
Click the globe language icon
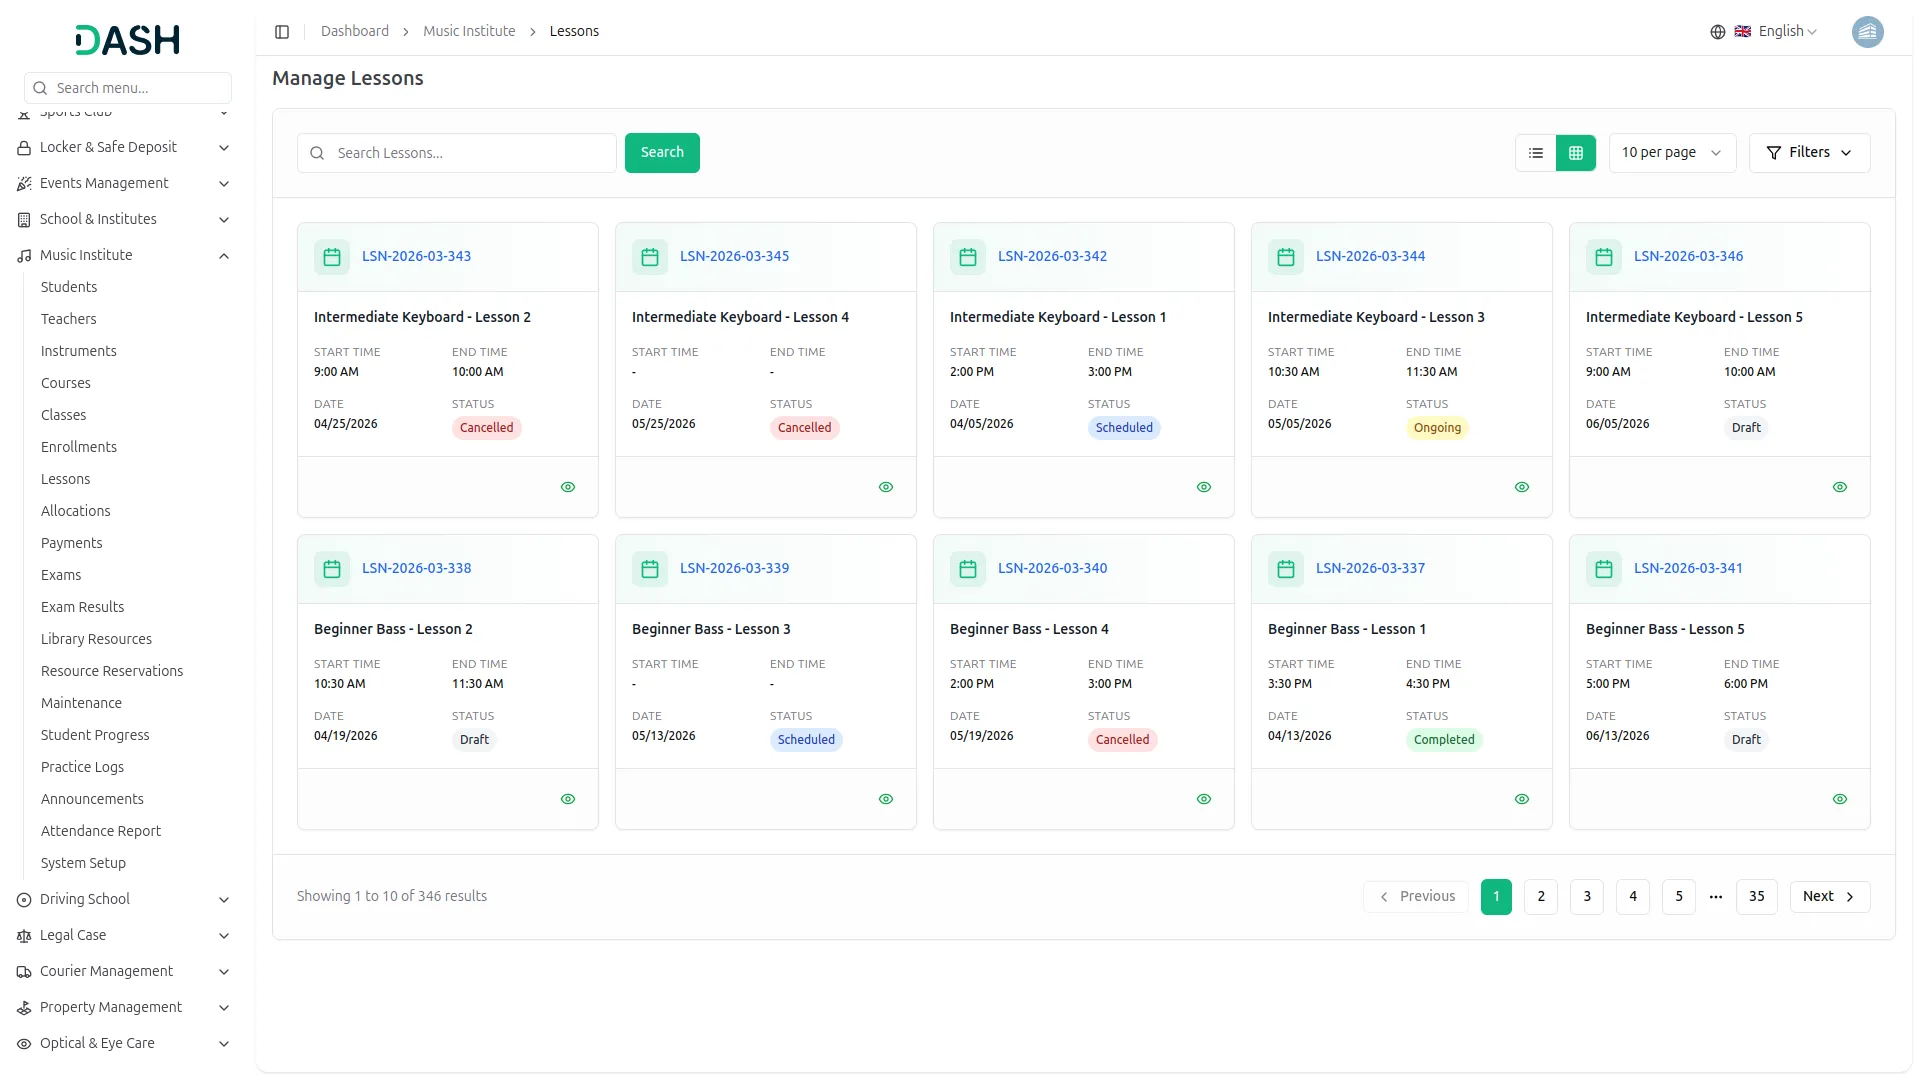pos(1718,32)
